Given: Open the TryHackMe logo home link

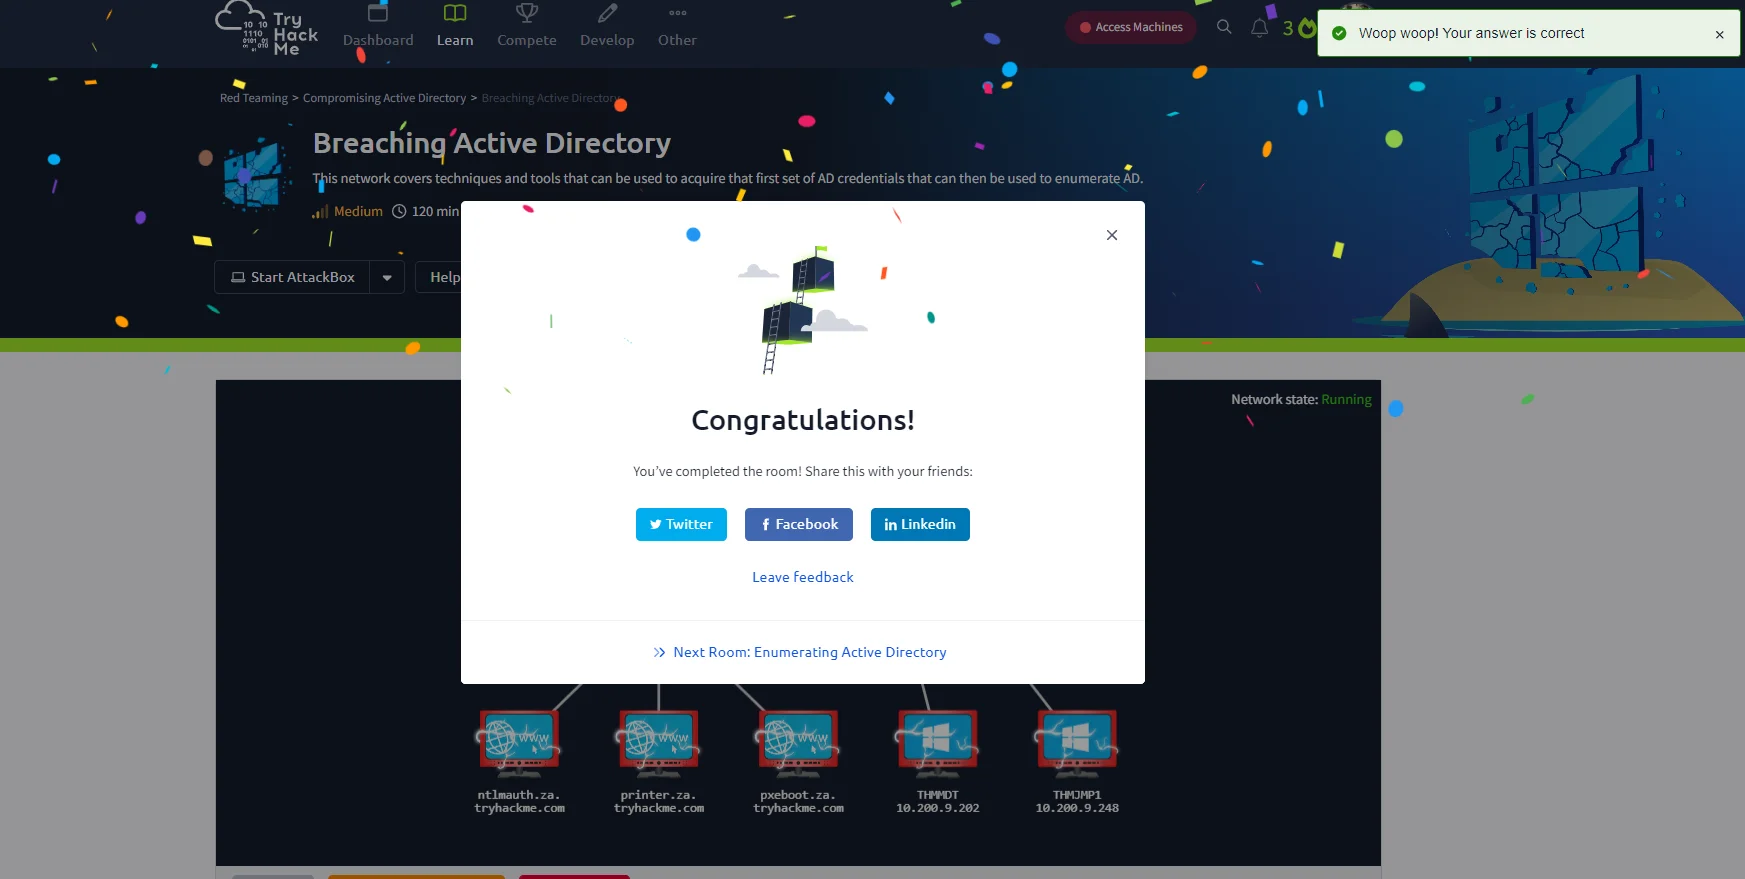Looking at the screenshot, I should coord(267,29).
